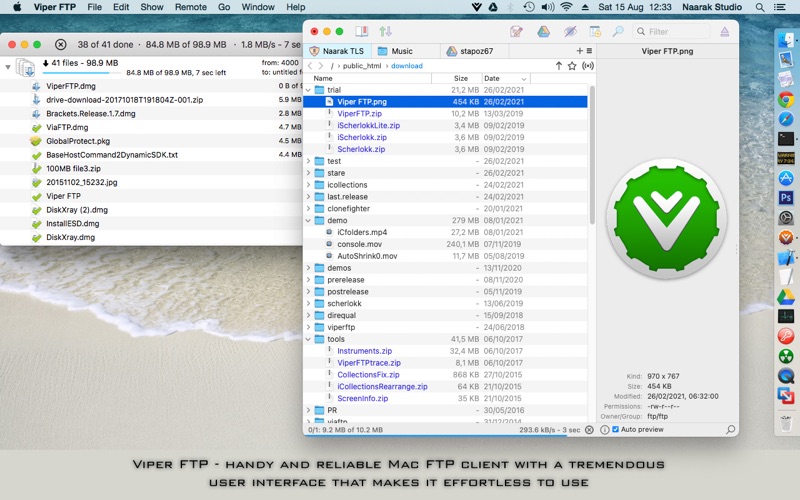800x500 pixels.
Task: Expand the test folder
Action: point(308,161)
